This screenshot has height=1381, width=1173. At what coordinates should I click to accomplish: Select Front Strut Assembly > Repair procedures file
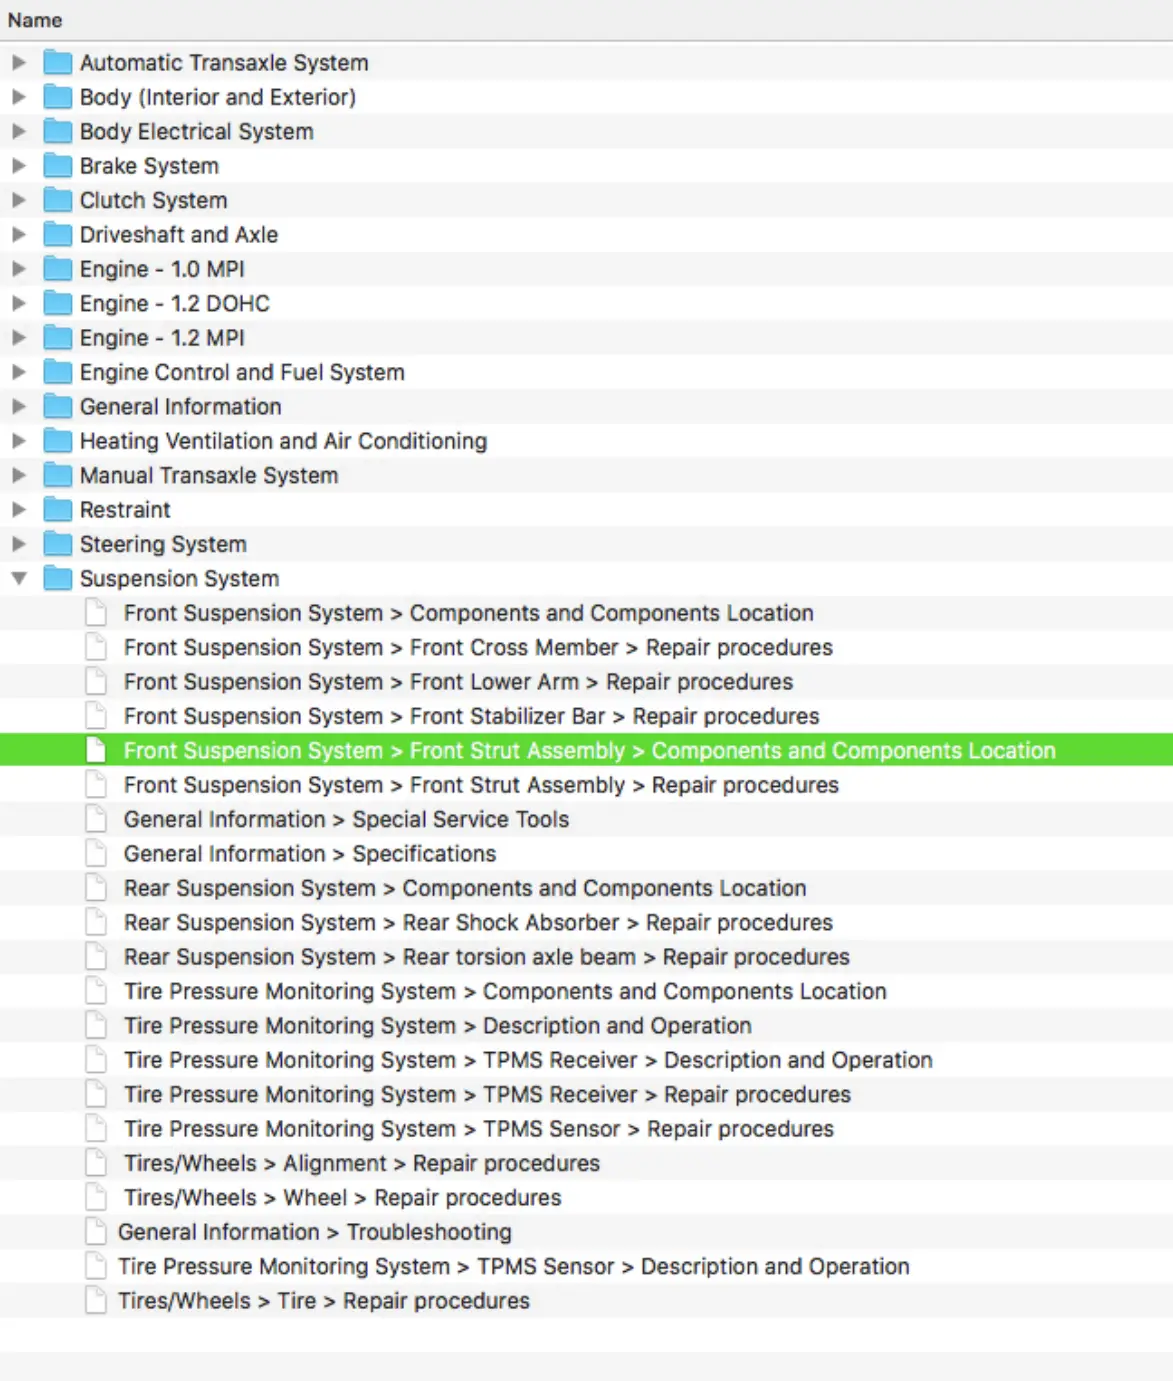pos(586,785)
